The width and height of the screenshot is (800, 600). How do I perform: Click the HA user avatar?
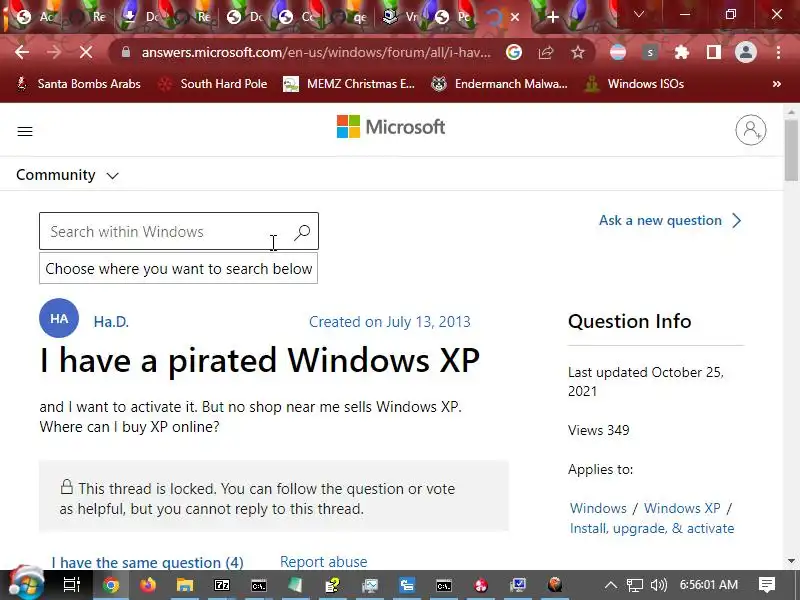click(x=59, y=318)
